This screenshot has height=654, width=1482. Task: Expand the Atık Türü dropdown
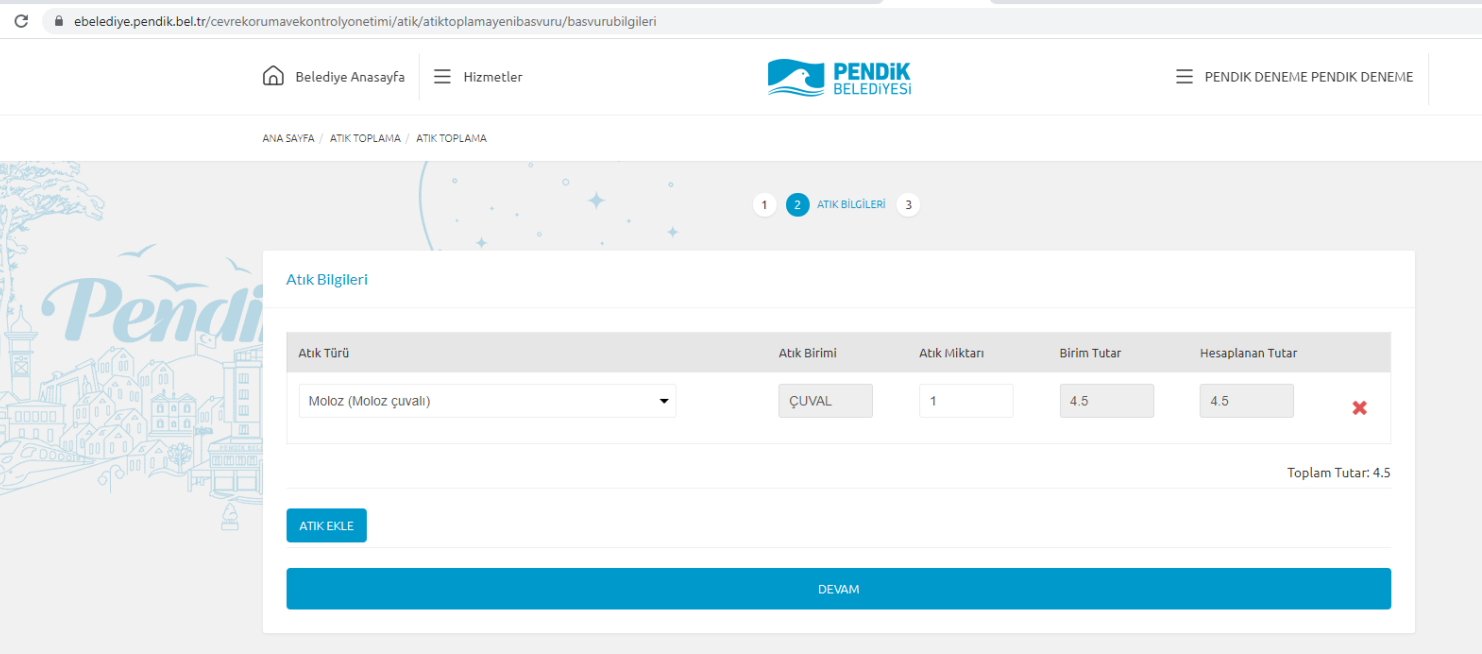pos(487,401)
